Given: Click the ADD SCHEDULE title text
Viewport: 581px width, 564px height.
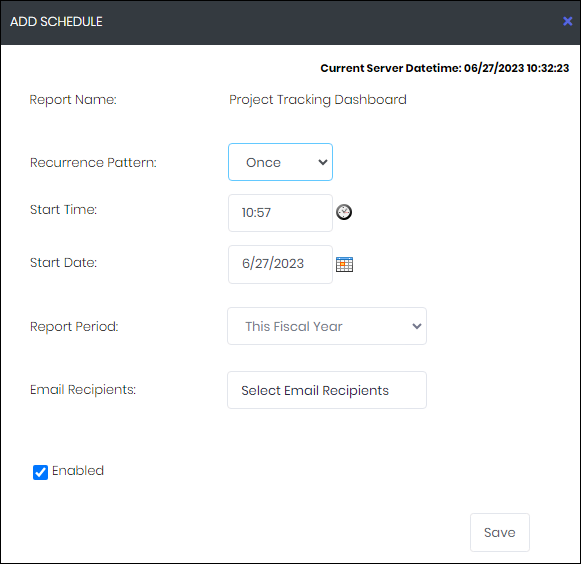Looking at the screenshot, I should [56, 21].
